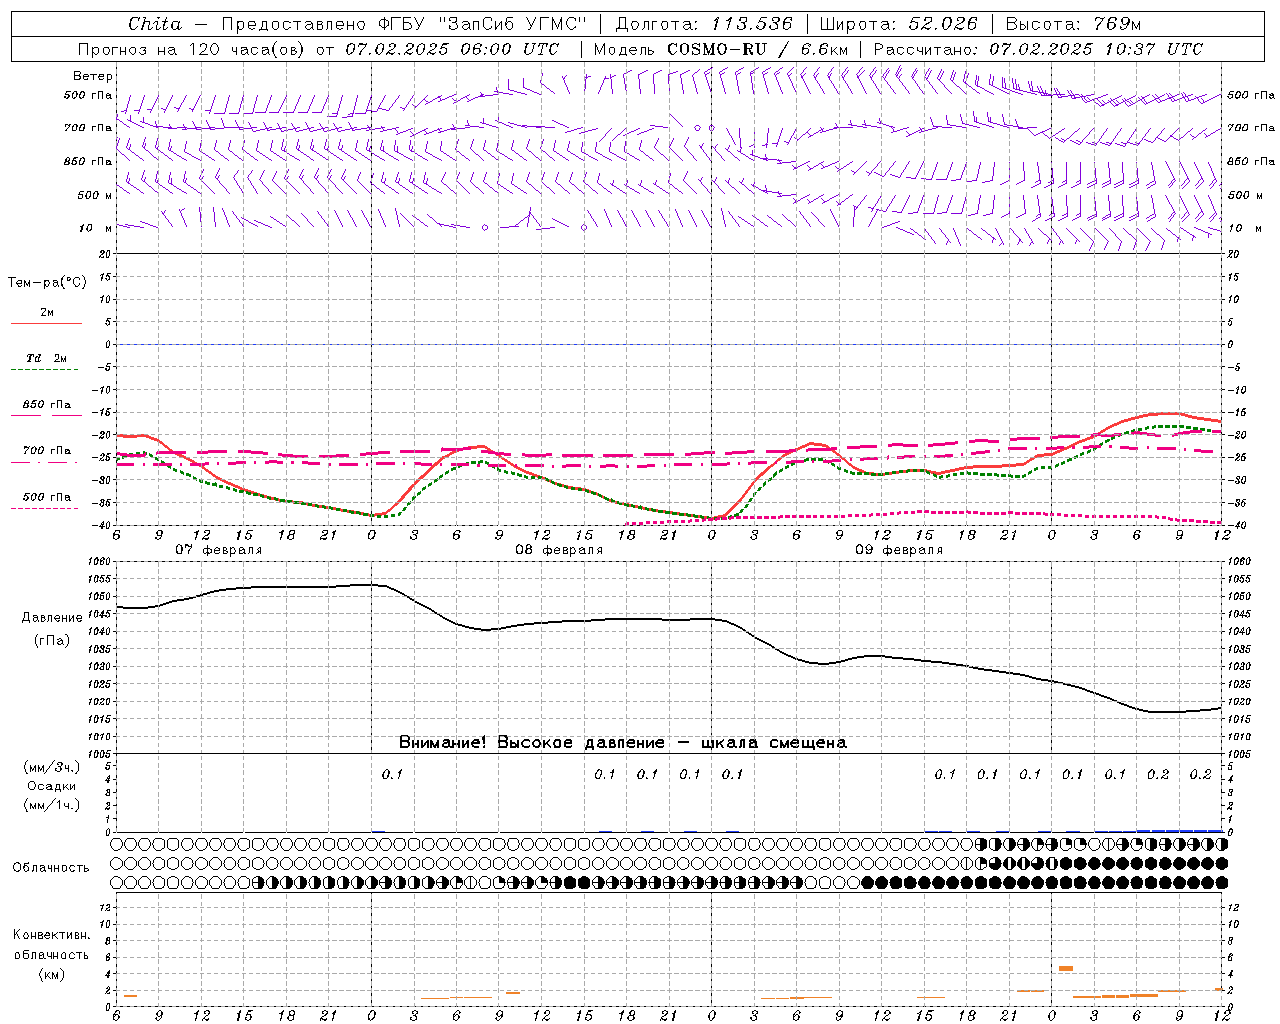Click the blue hourly precipitation bar
Image resolution: width=1280 pixels, height=1024 pixels.
[x=1179, y=830]
